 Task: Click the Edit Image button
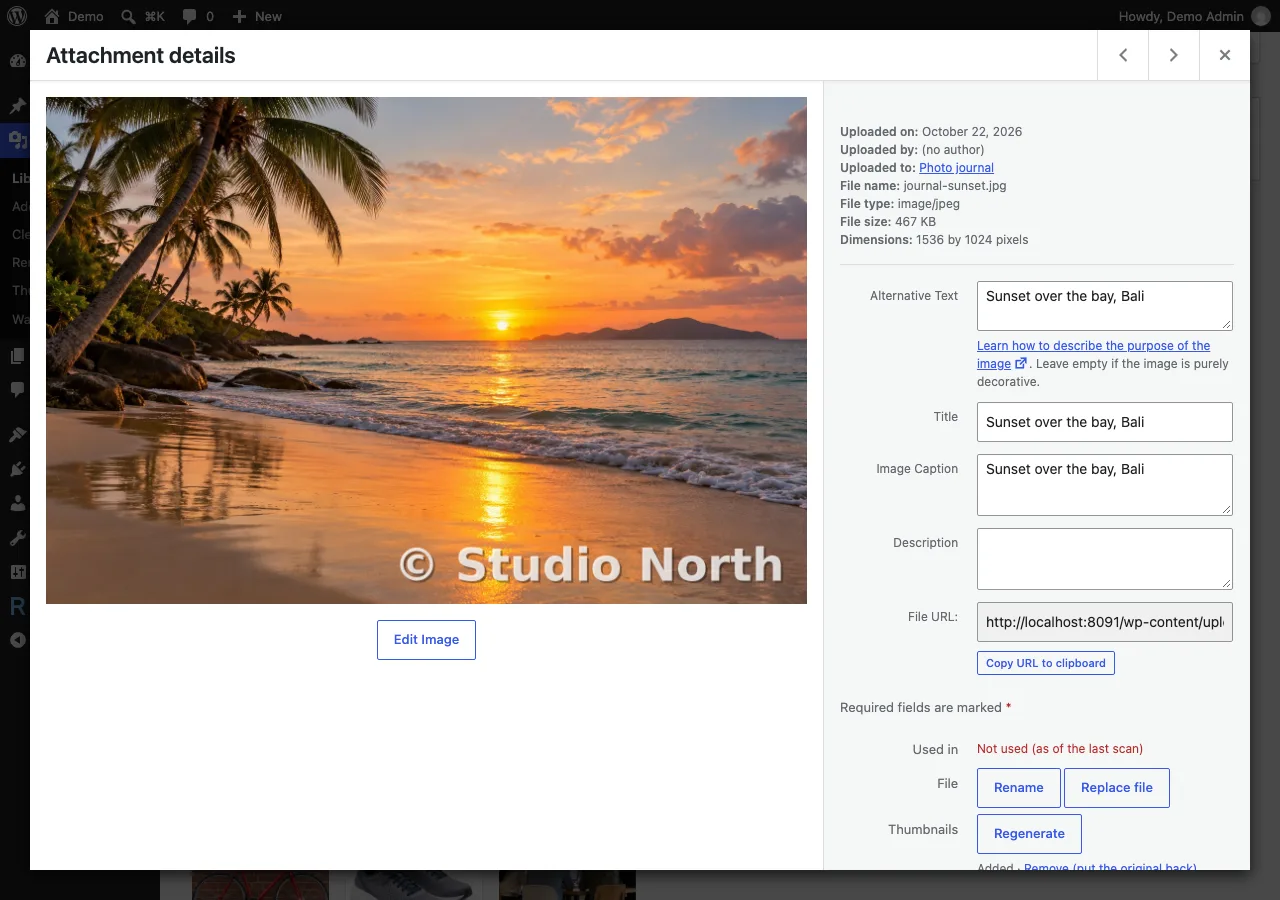click(426, 640)
